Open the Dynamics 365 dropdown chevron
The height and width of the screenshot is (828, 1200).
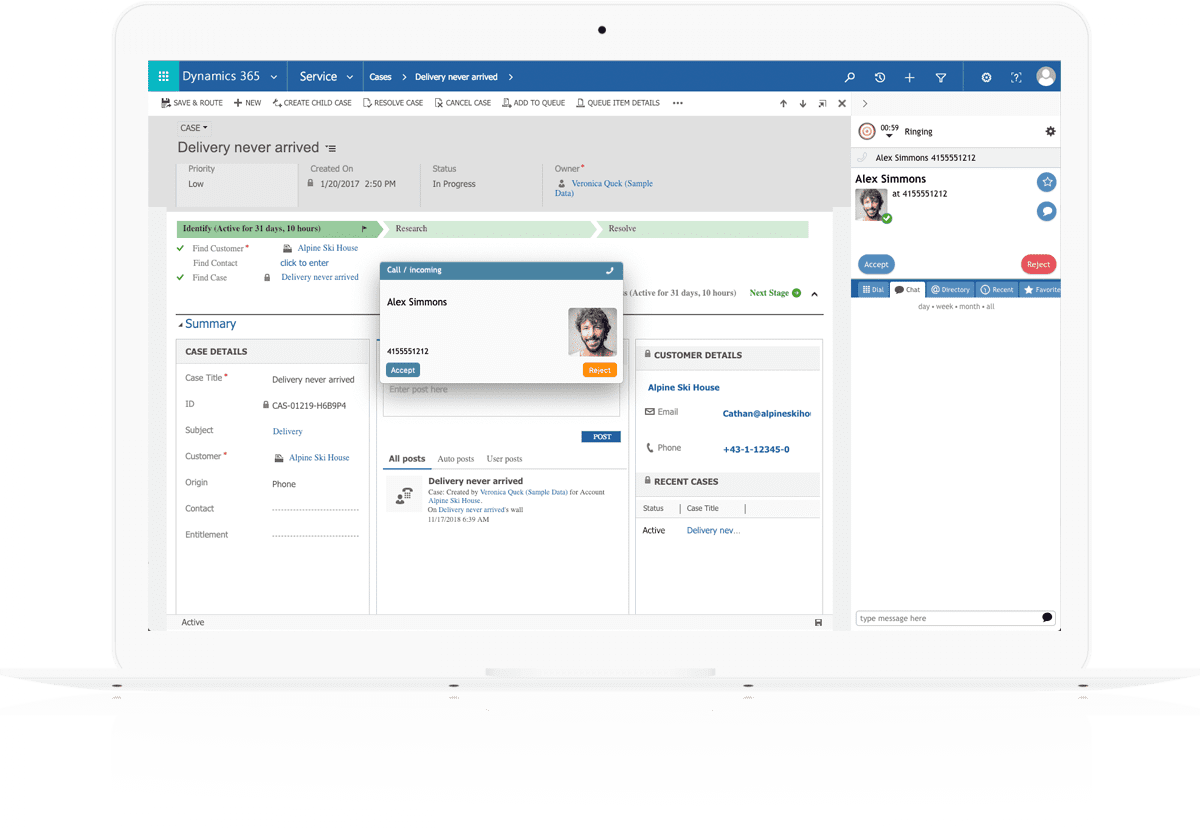tap(274, 77)
